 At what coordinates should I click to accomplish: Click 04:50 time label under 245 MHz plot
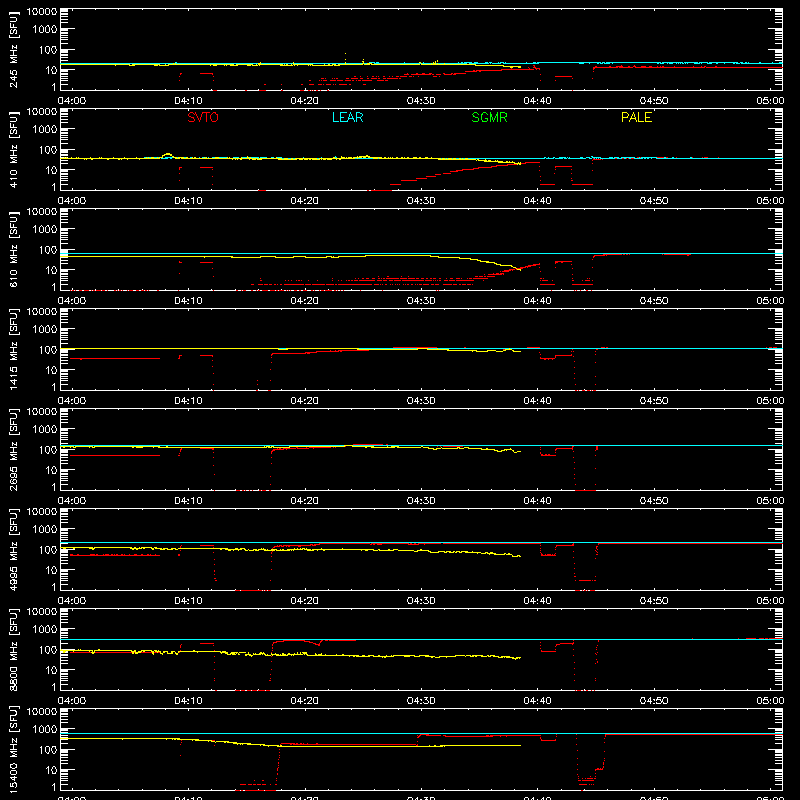pyautogui.click(x=654, y=101)
